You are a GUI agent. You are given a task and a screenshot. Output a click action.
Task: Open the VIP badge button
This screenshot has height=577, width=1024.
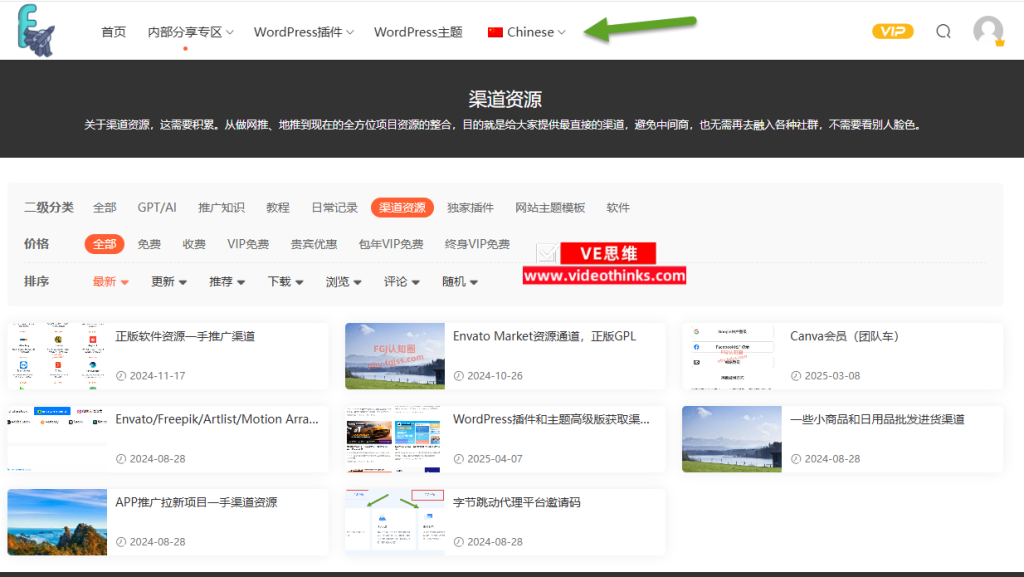(892, 31)
